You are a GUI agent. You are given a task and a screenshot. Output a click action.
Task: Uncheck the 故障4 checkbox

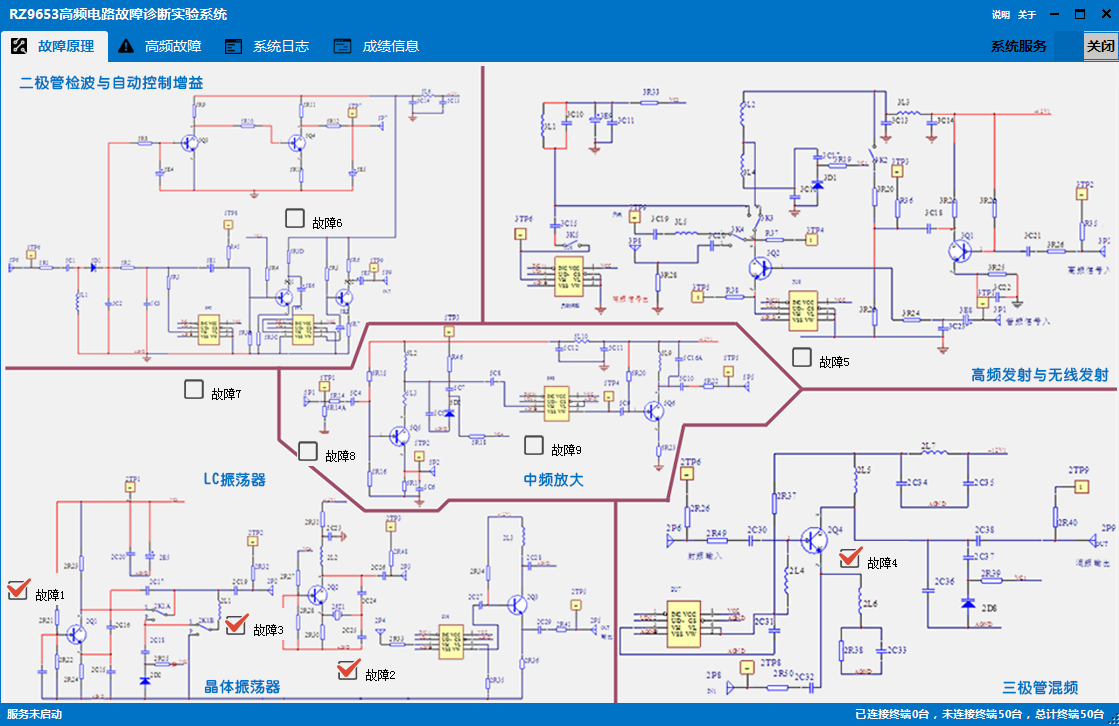click(850, 558)
